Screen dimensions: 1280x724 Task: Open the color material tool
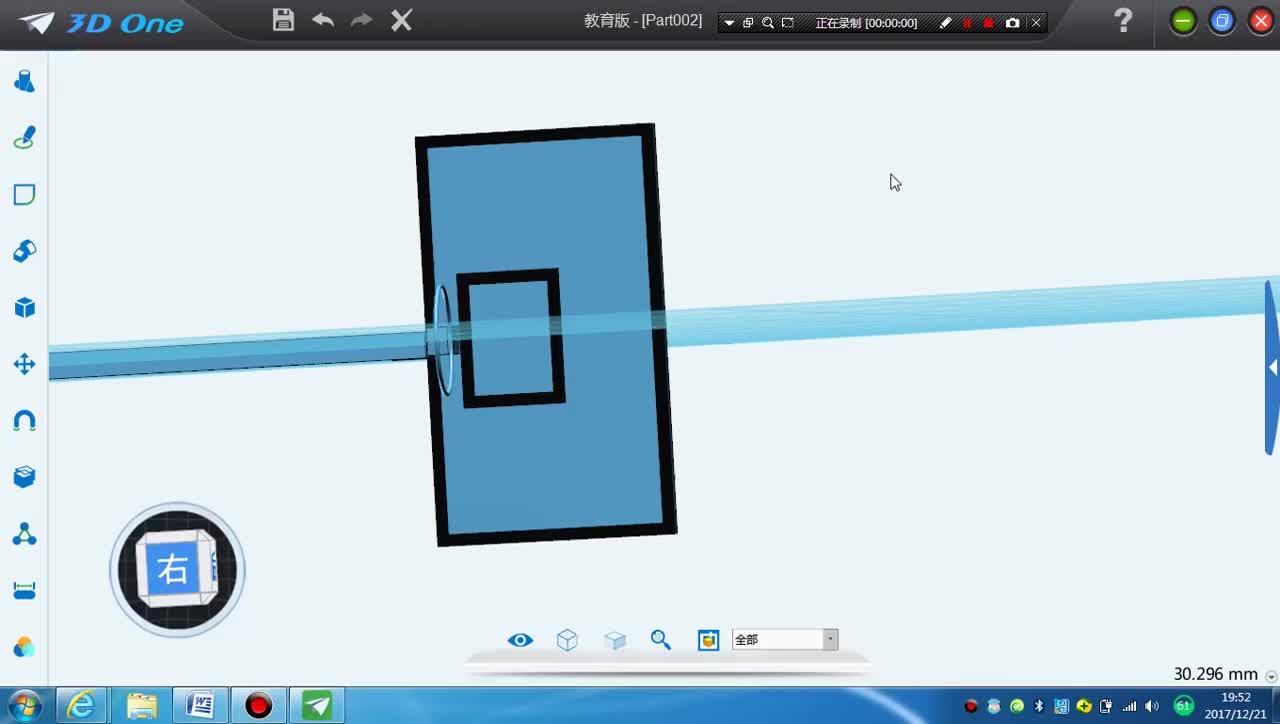pos(24,648)
